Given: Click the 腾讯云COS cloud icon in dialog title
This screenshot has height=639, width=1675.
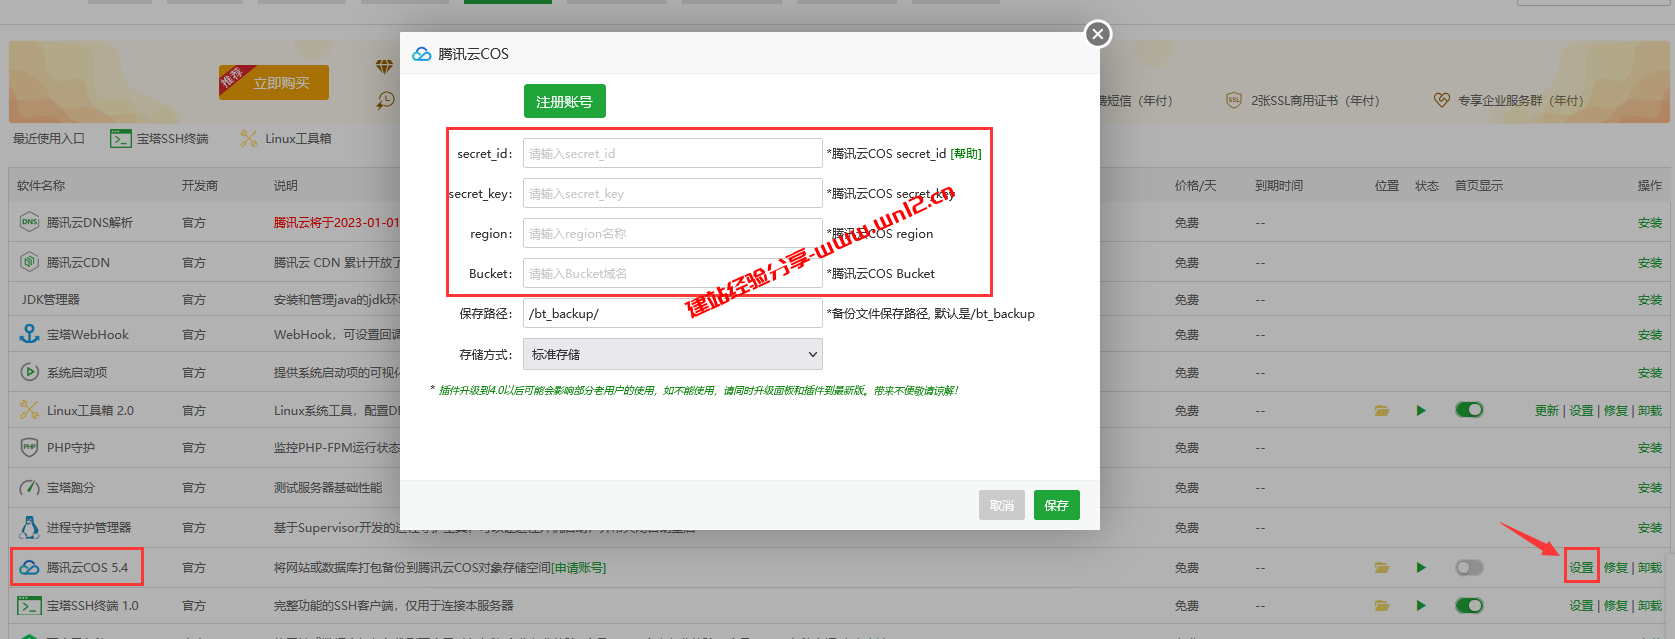Looking at the screenshot, I should coord(422,54).
